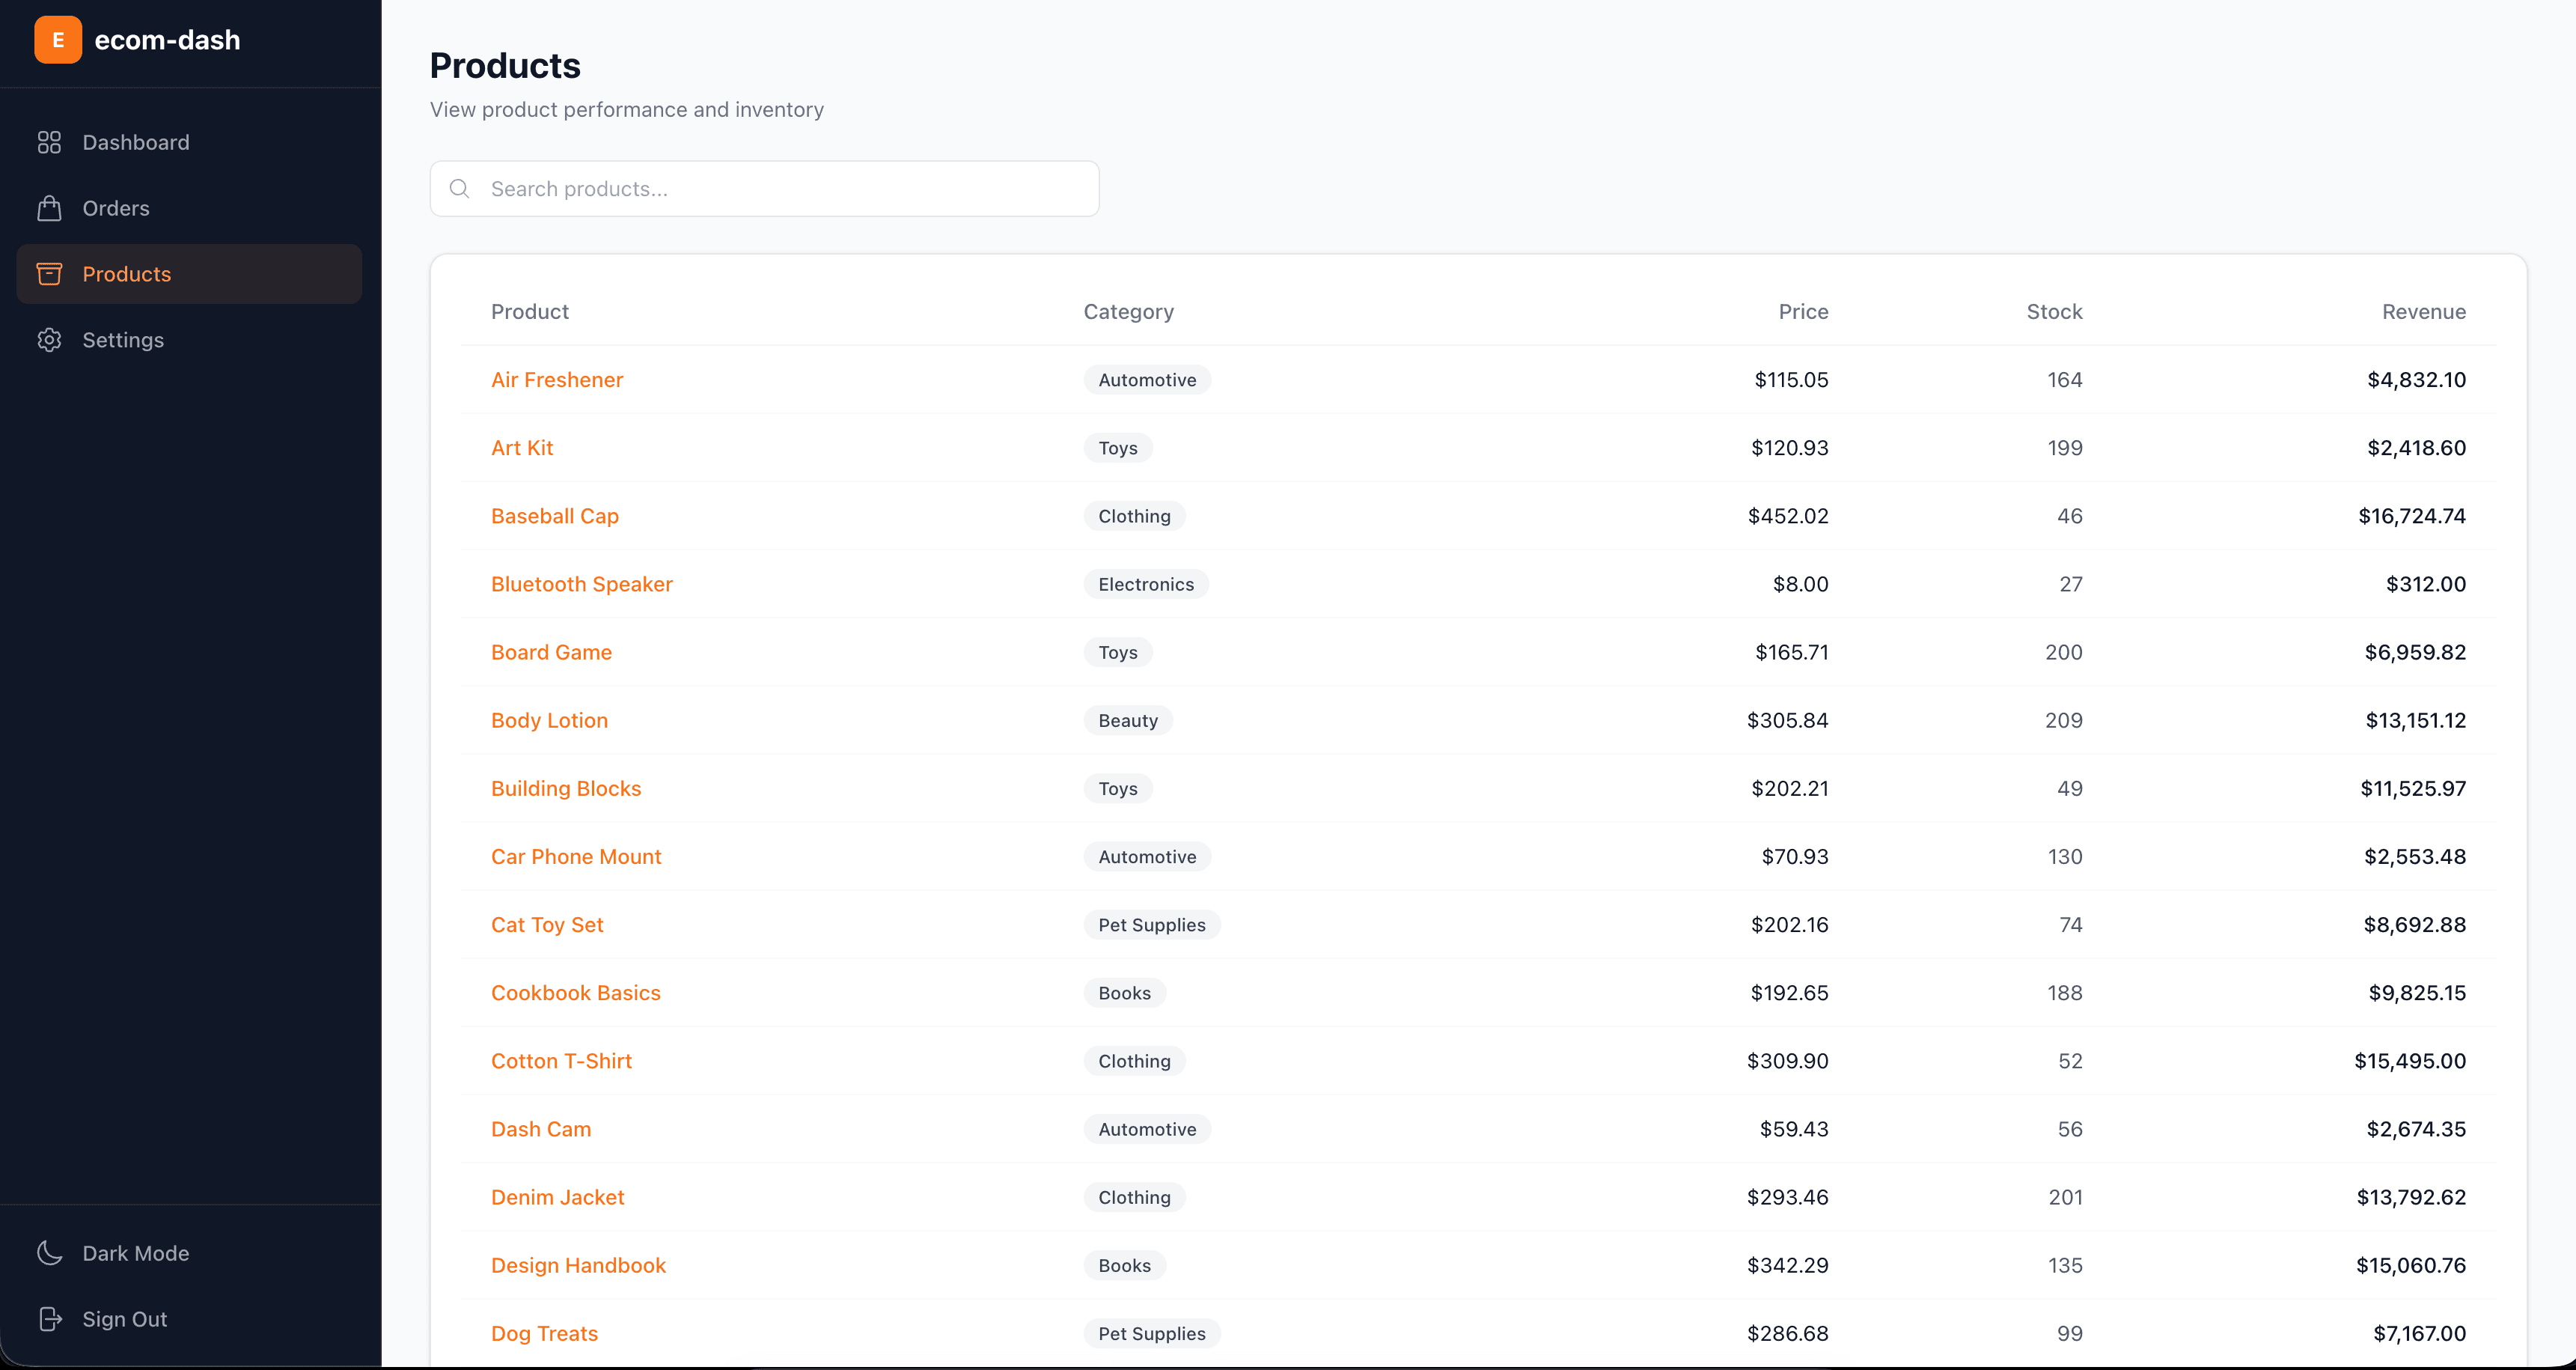Toggle Dark Mode in the sidebar
The height and width of the screenshot is (1370, 2576).
click(x=136, y=1253)
